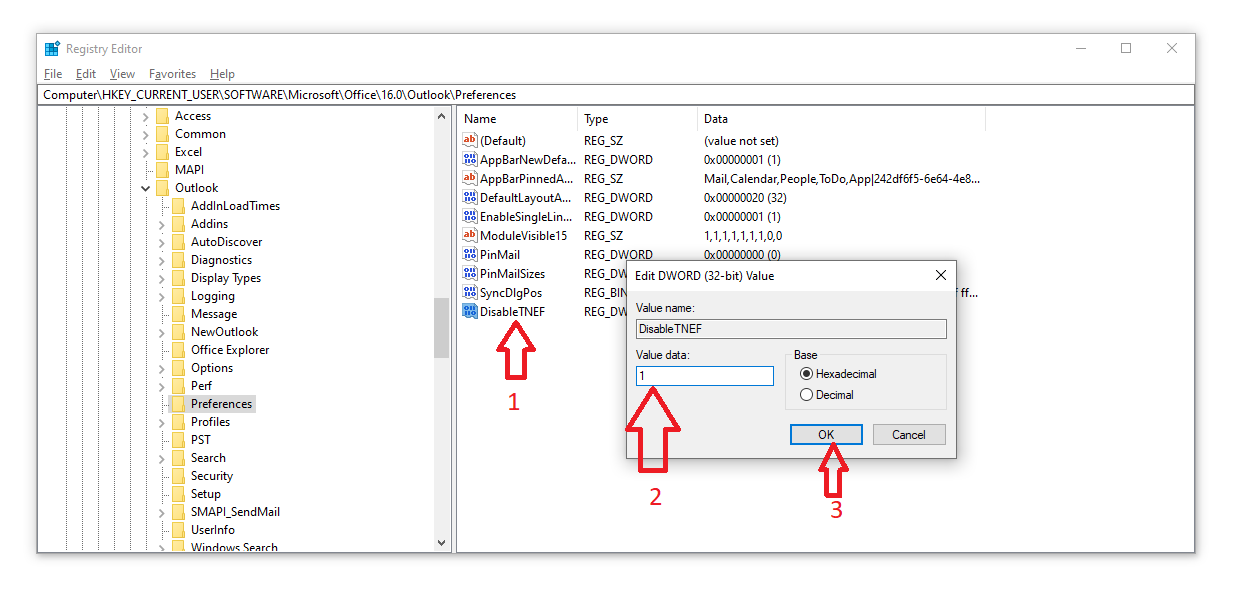Click the binary icon for PinMailSizes
Image resolution: width=1258 pixels, height=599 pixels.
click(x=470, y=274)
